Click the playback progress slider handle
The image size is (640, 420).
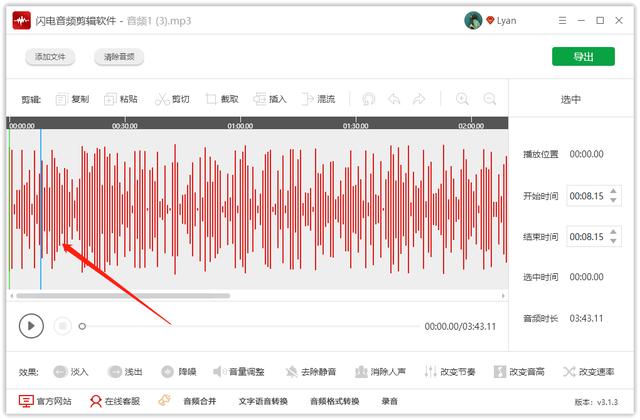[x=82, y=326]
